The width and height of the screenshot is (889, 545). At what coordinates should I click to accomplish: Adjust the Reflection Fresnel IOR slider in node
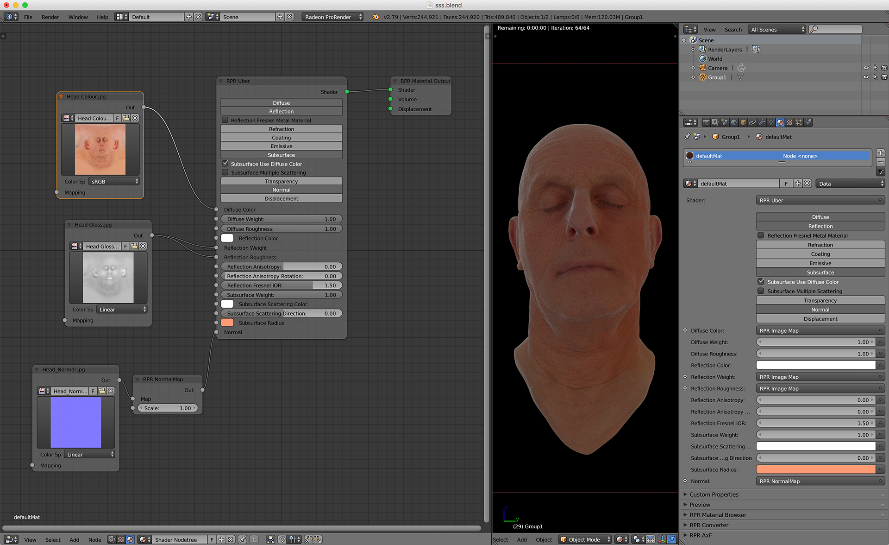(x=282, y=285)
